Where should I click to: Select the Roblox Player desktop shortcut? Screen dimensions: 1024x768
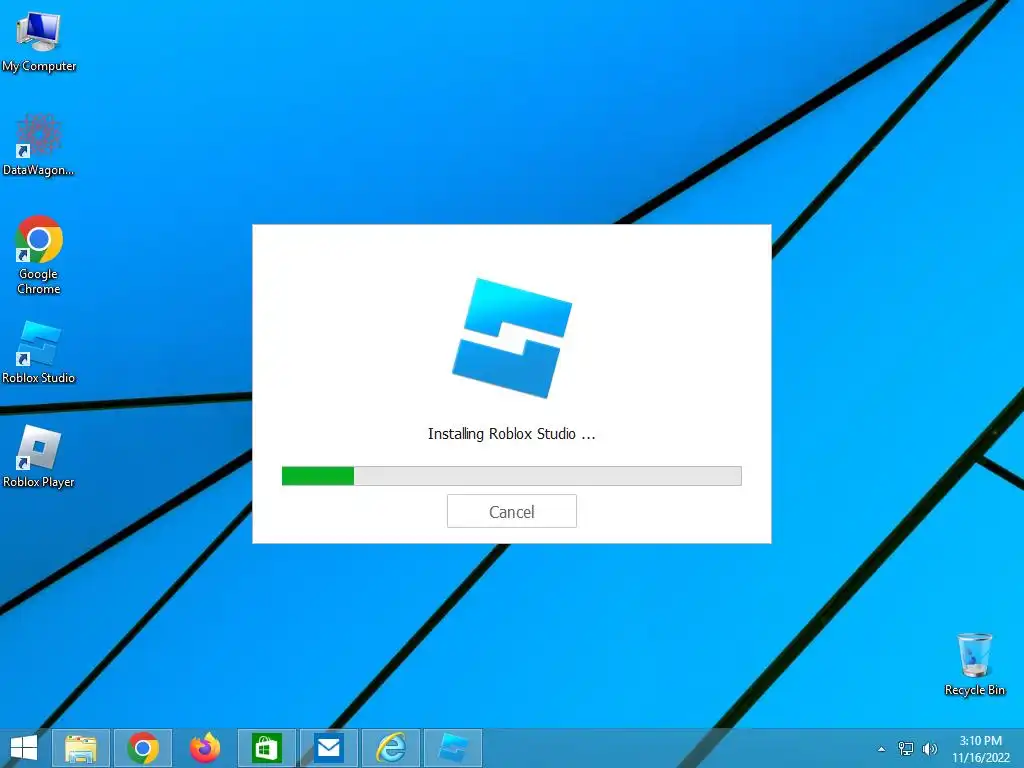point(39,456)
